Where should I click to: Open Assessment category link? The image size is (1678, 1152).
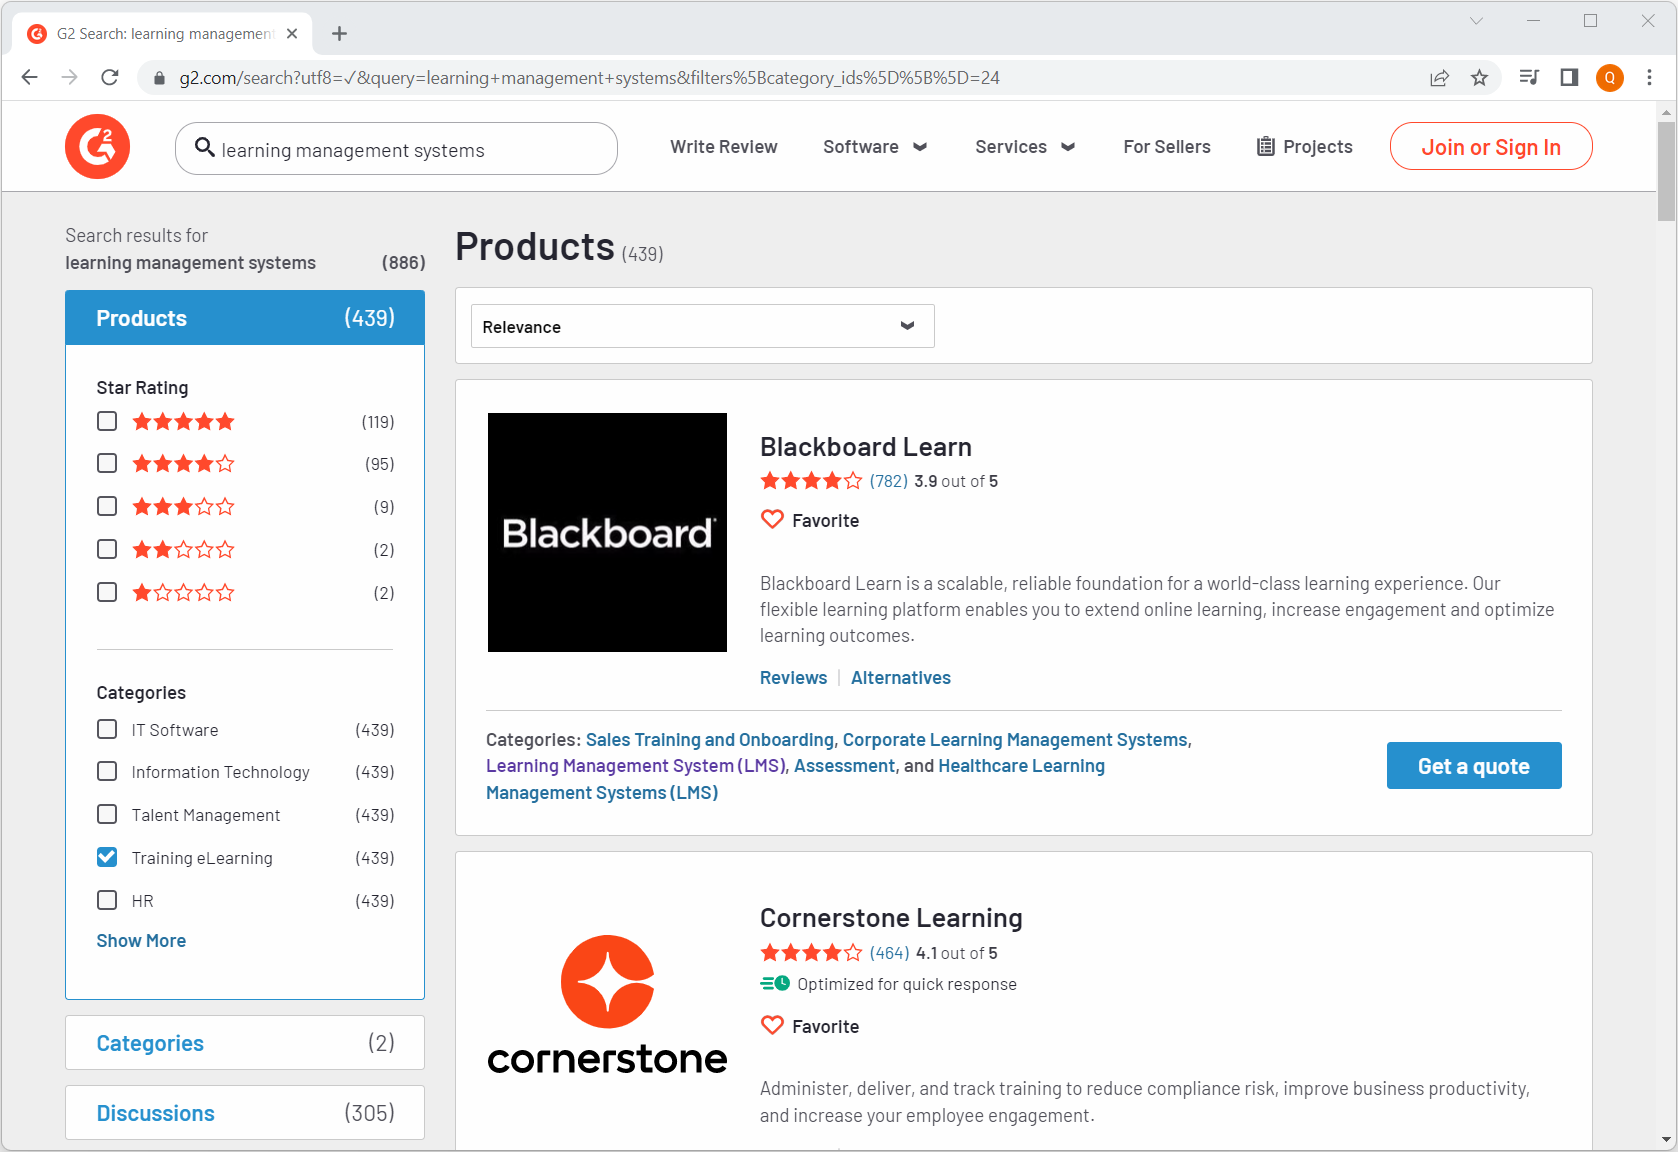[x=845, y=766]
